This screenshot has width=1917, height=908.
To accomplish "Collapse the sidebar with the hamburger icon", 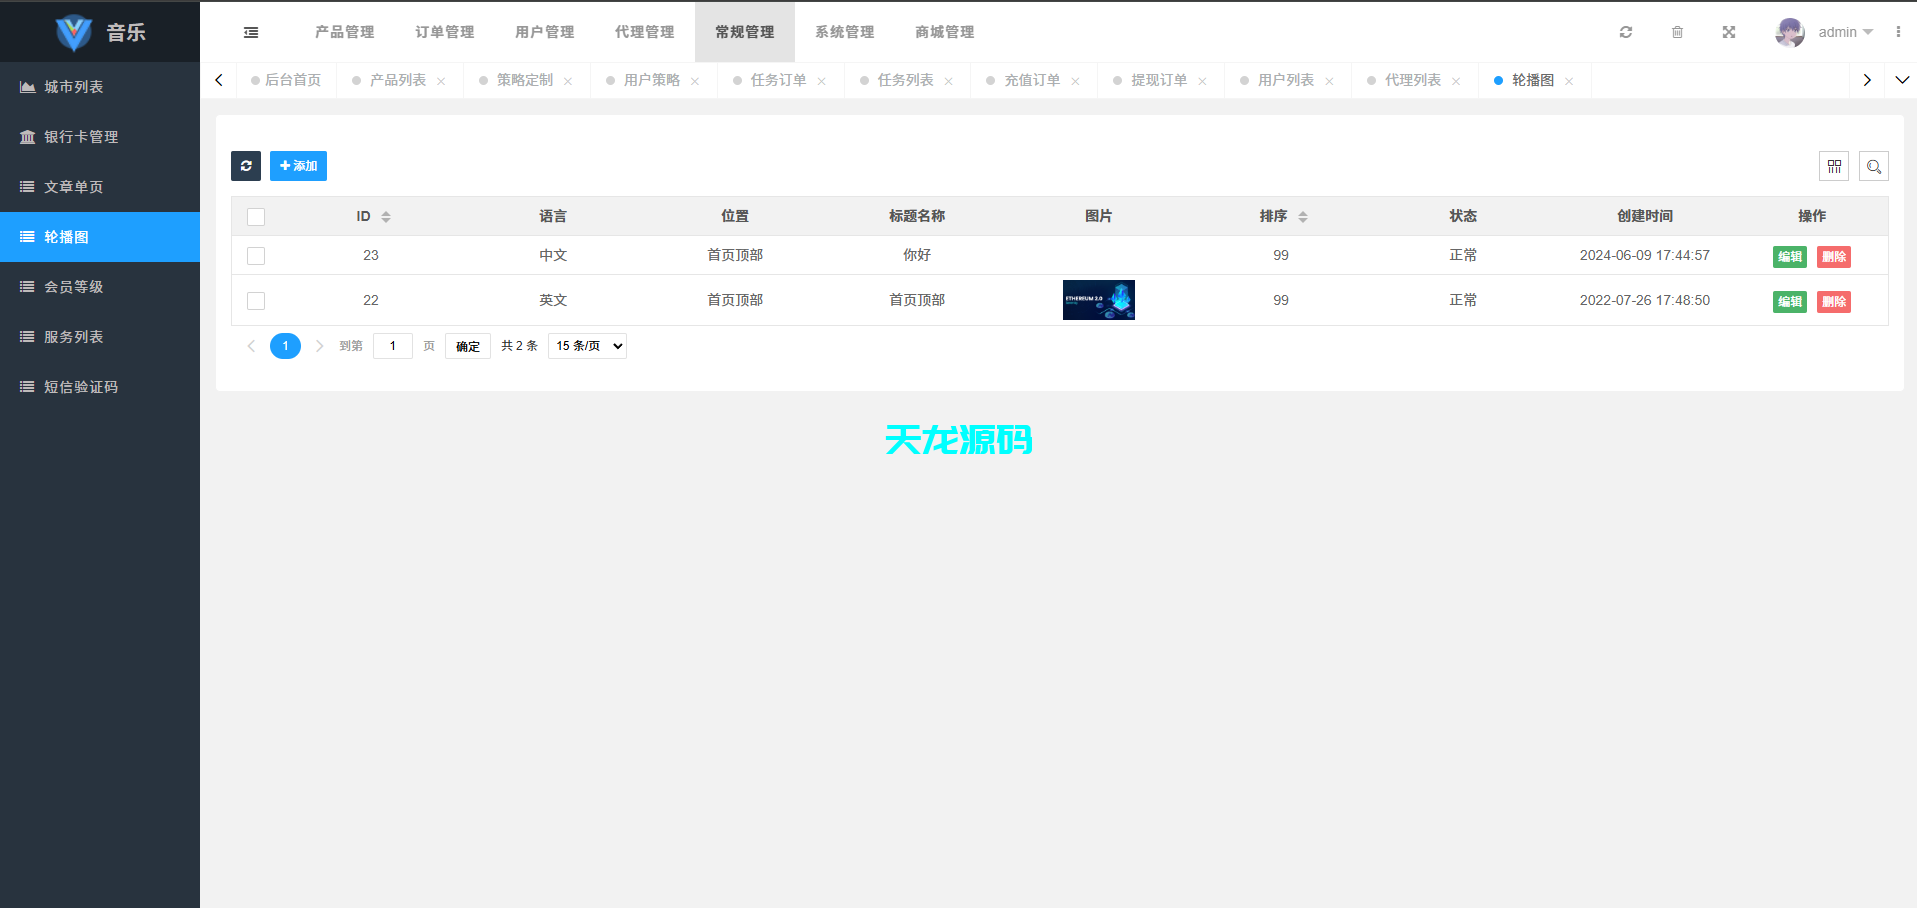I will [250, 31].
